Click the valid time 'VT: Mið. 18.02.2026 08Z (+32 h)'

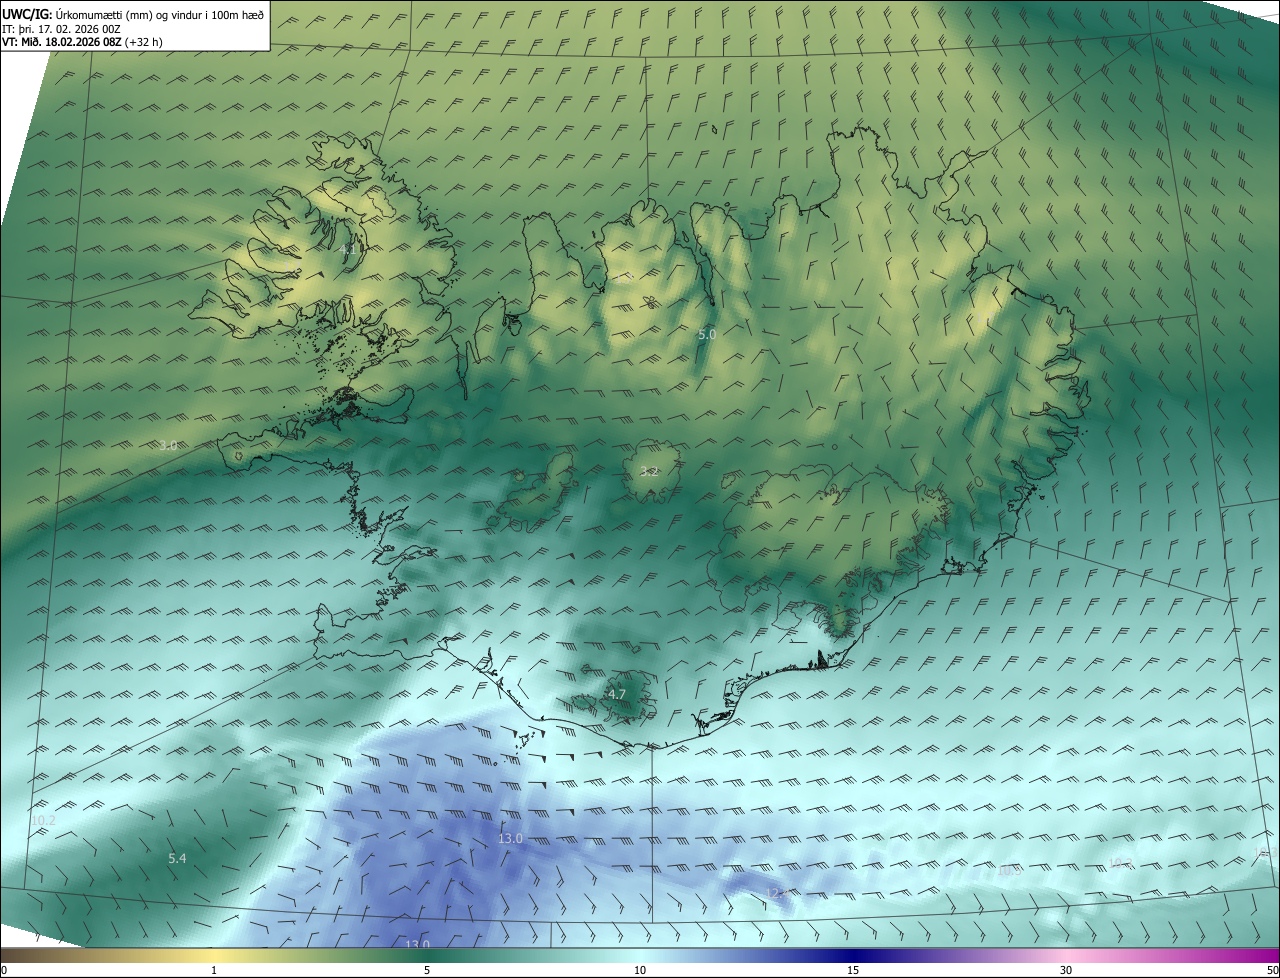click(82, 43)
